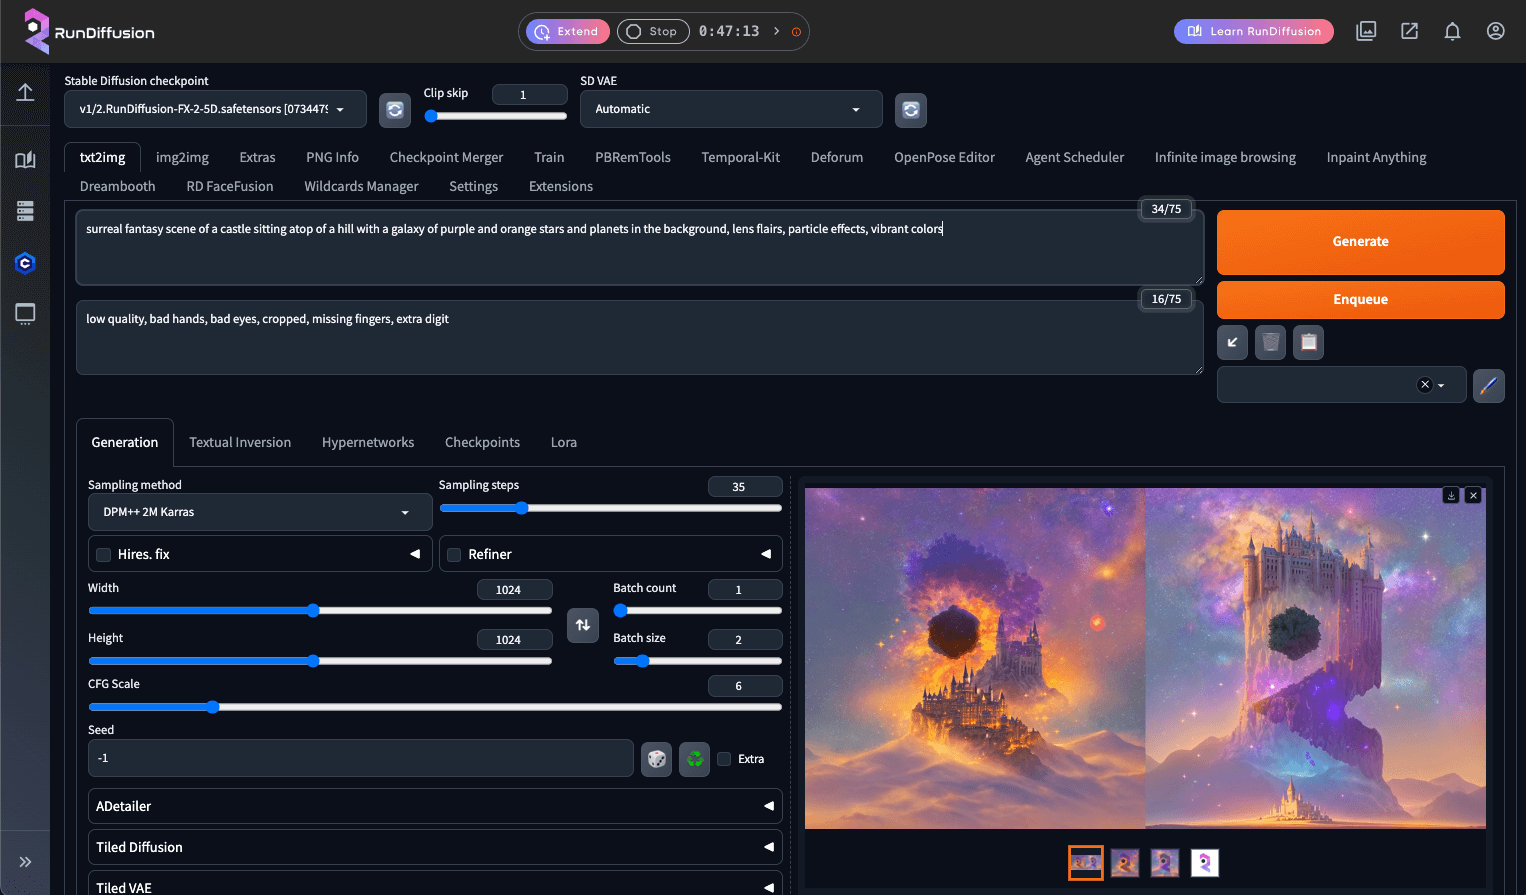The image size is (1526, 895).
Task: Switch to the Lora tab
Action: pos(564,442)
